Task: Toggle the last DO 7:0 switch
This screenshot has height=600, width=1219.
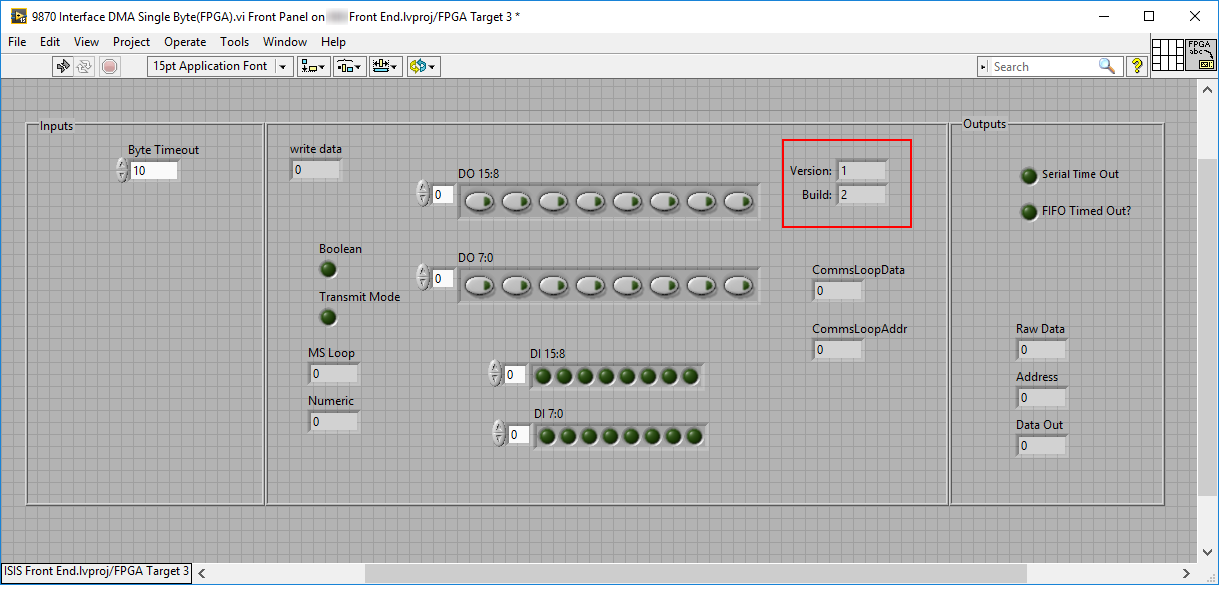Action: click(x=738, y=285)
